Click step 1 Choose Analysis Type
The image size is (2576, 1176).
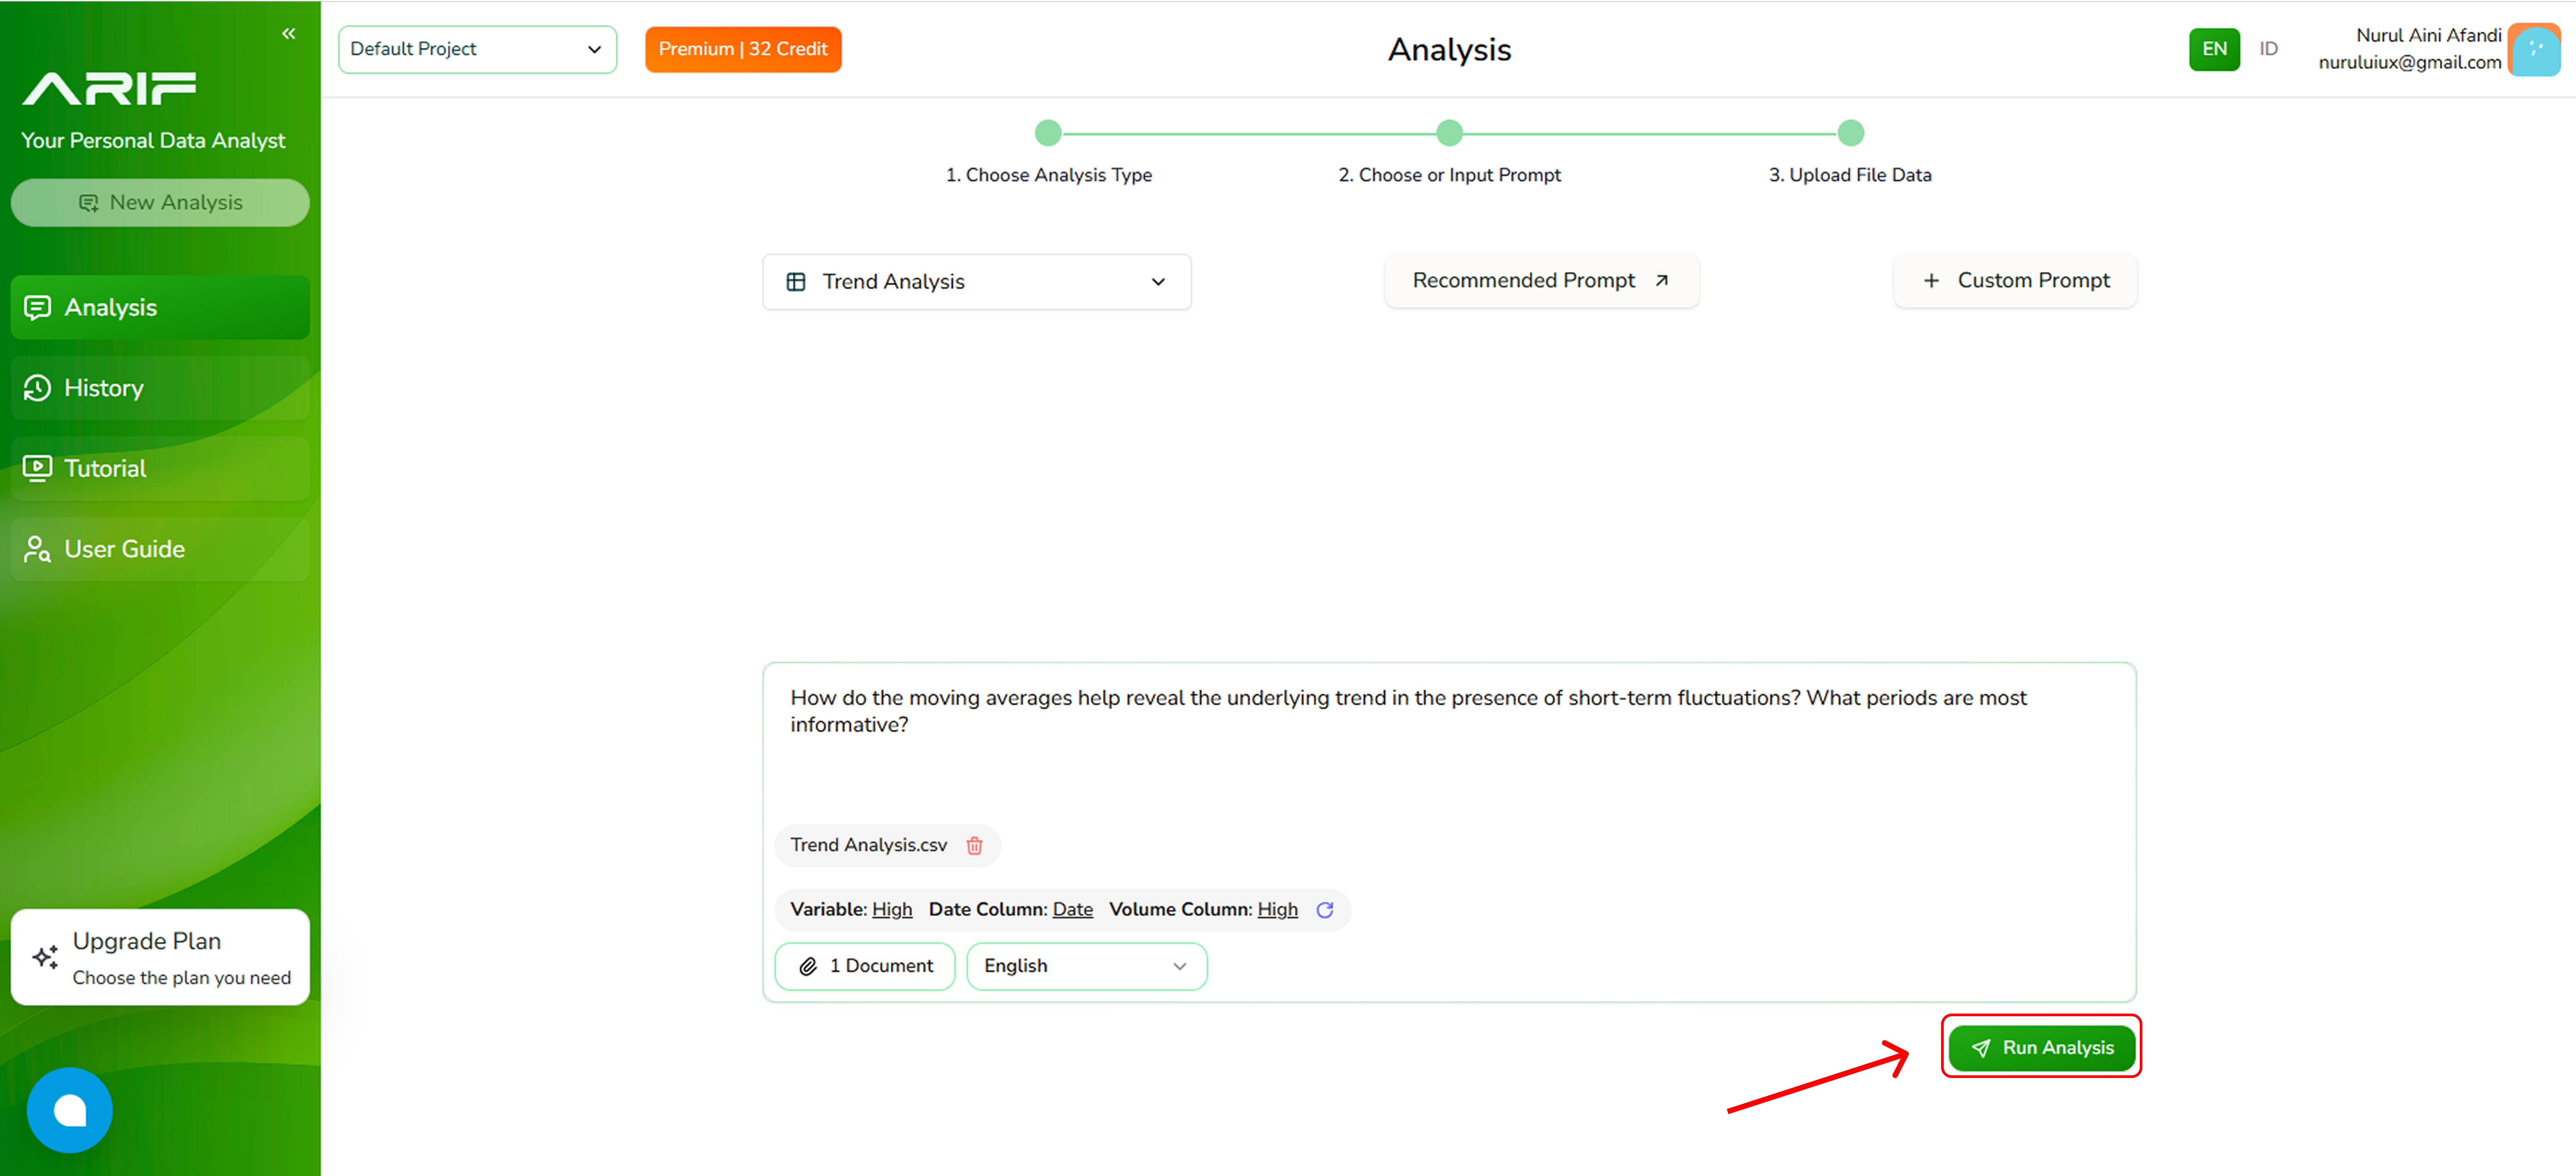tap(1048, 133)
